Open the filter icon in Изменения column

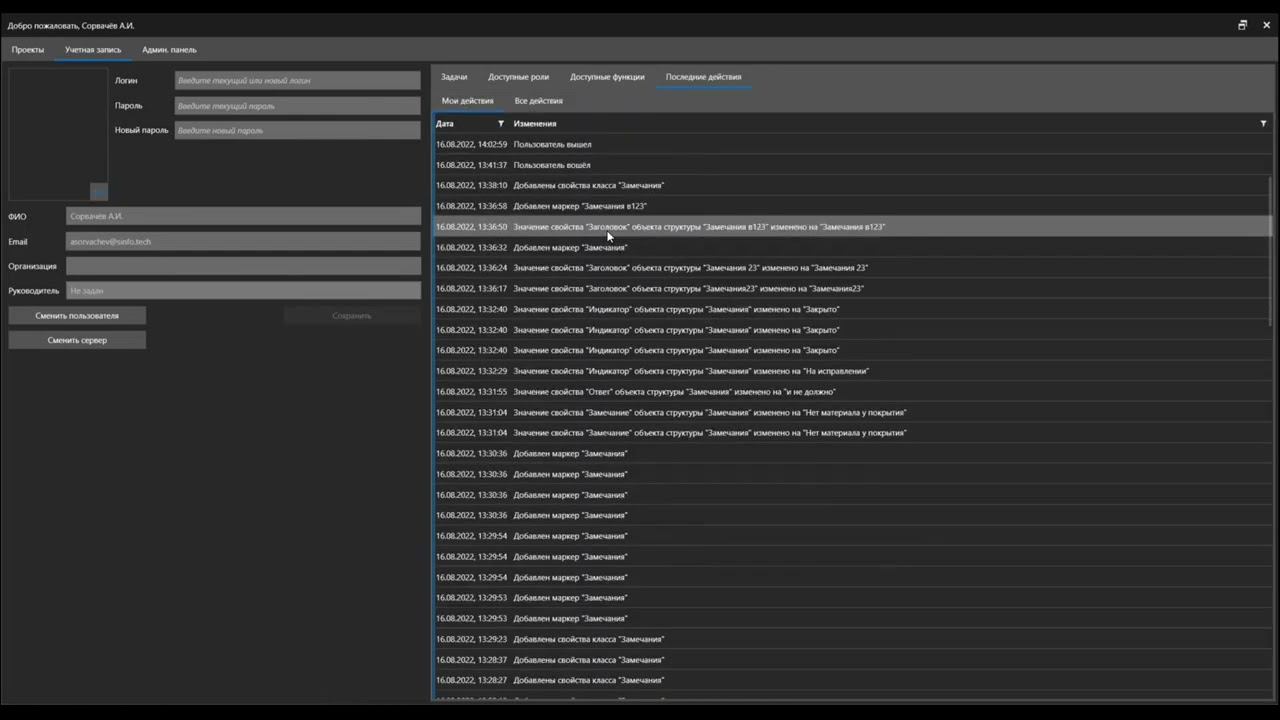tap(1263, 124)
